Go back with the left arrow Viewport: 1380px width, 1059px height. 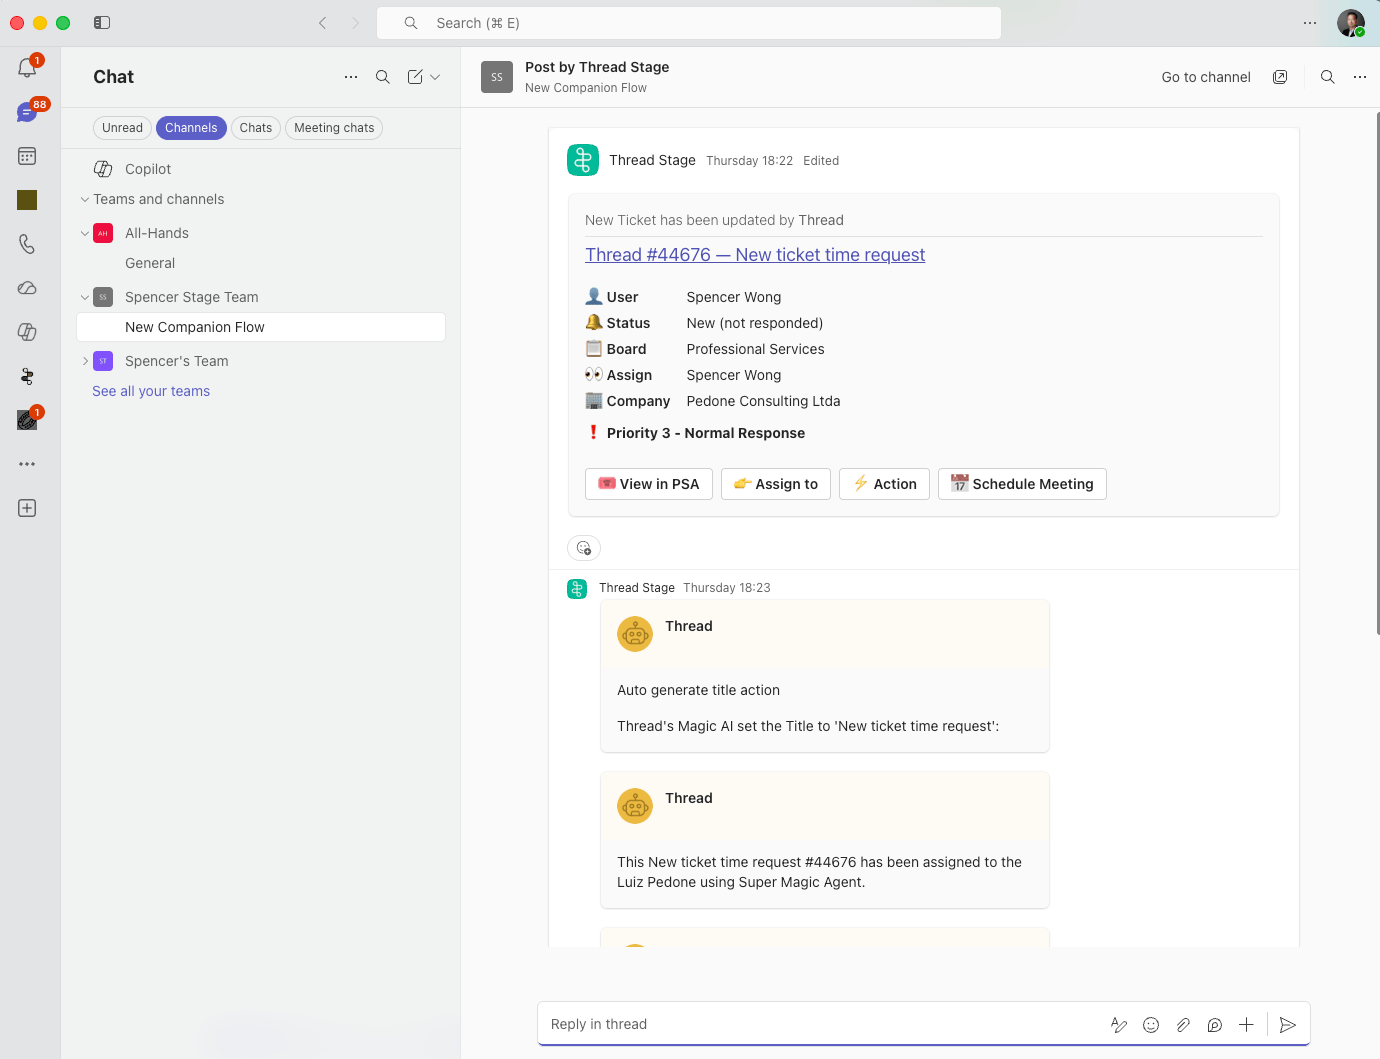coord(322,23)
